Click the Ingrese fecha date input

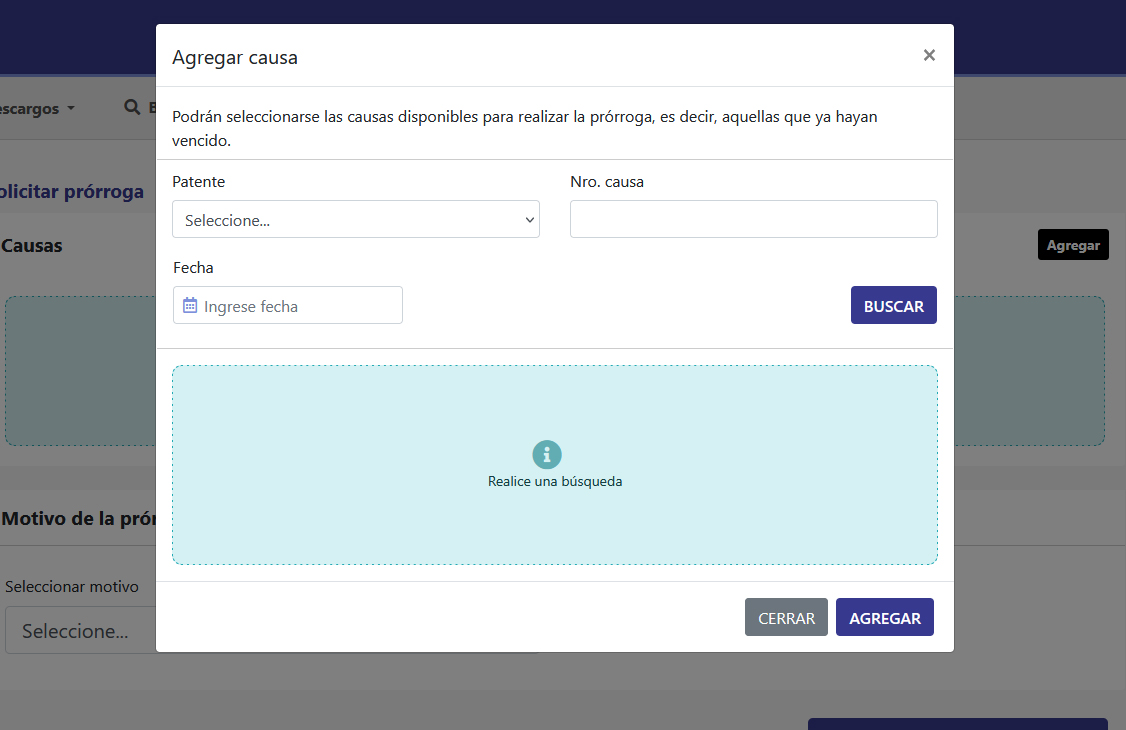298,306
